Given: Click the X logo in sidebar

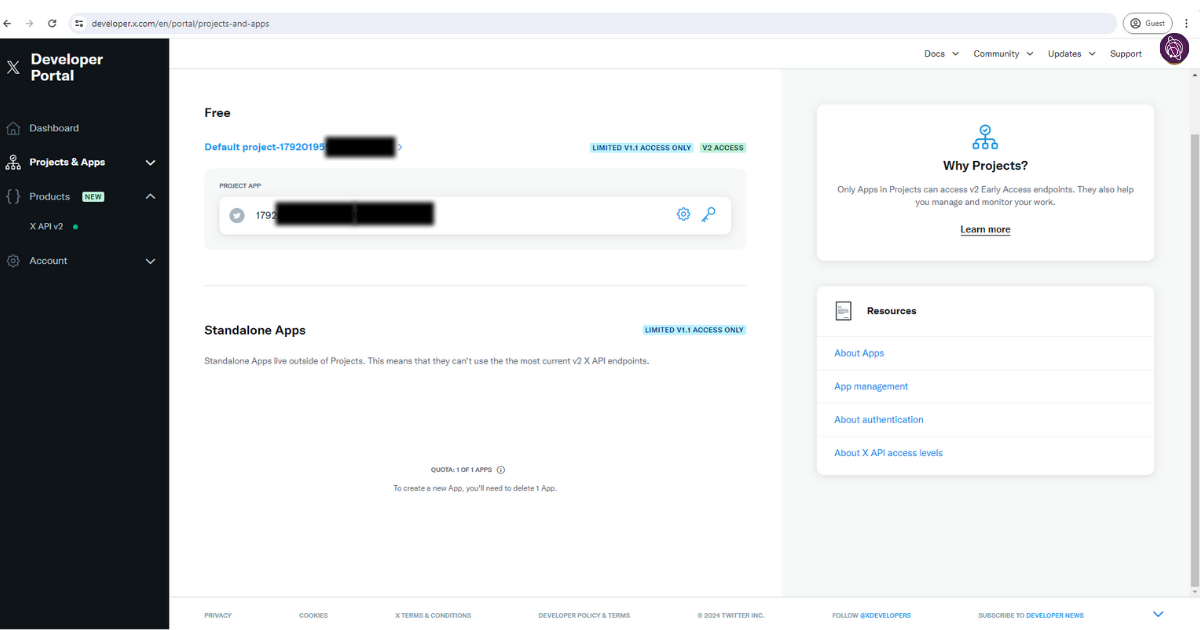Looking at the screenshot, I should point(13,67).
